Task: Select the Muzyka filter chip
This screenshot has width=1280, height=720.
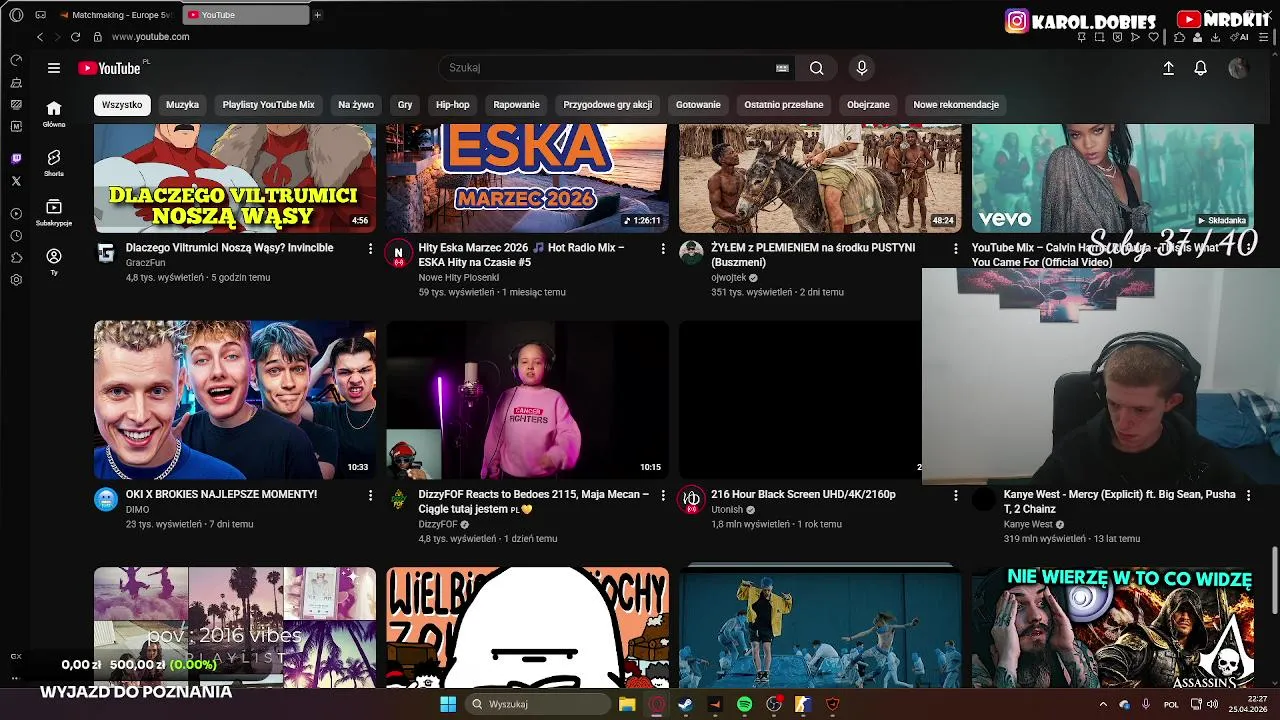Action: pyautogui.click(x=182, y=105)
